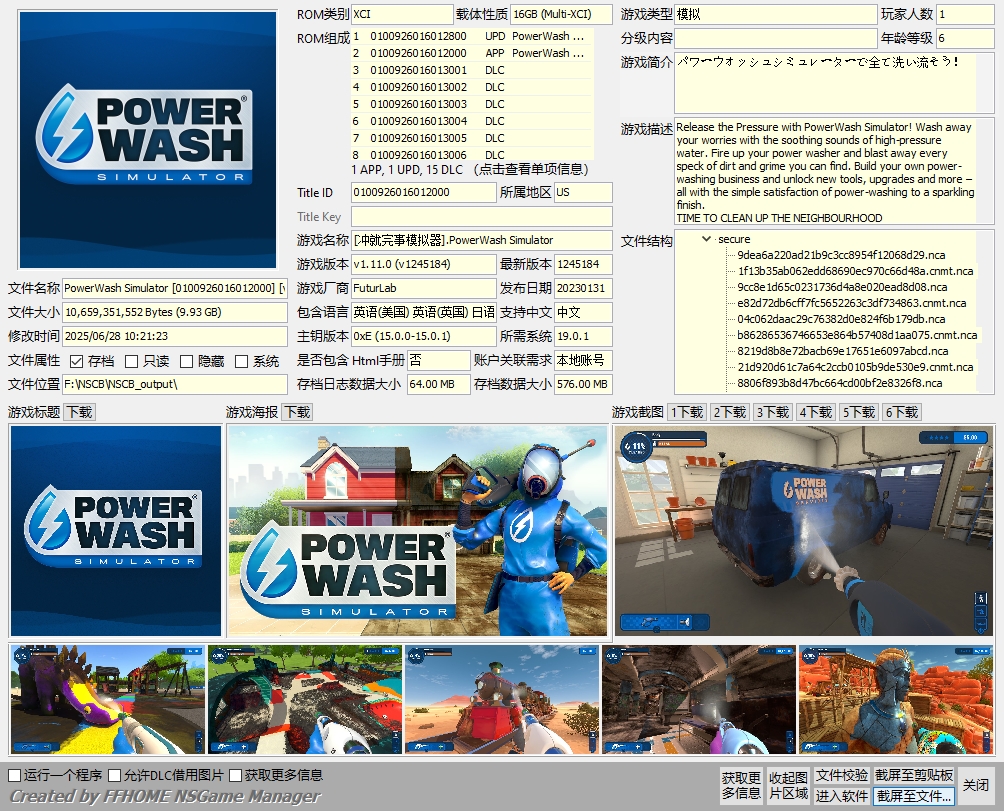Click the 6下载 screenshot download button
Viewport: 1004px width, 811px height.
(902, 412)
